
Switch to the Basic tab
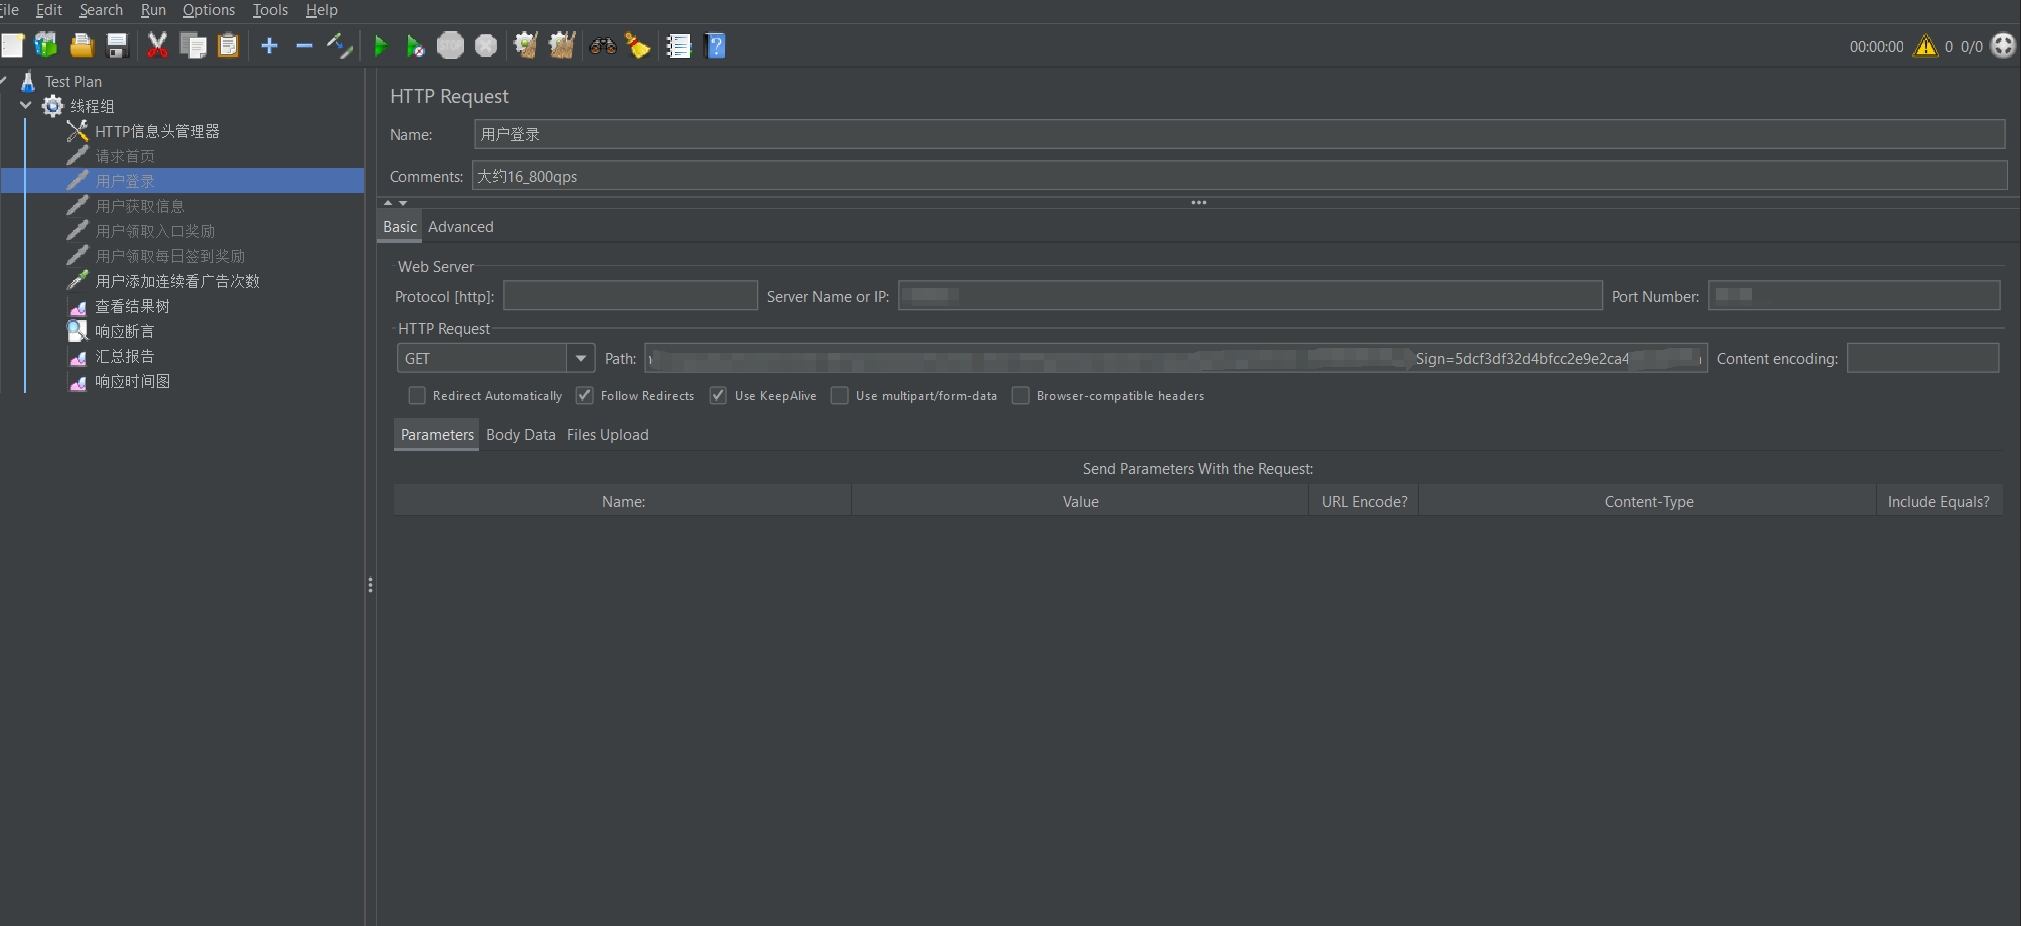(400, 227)
